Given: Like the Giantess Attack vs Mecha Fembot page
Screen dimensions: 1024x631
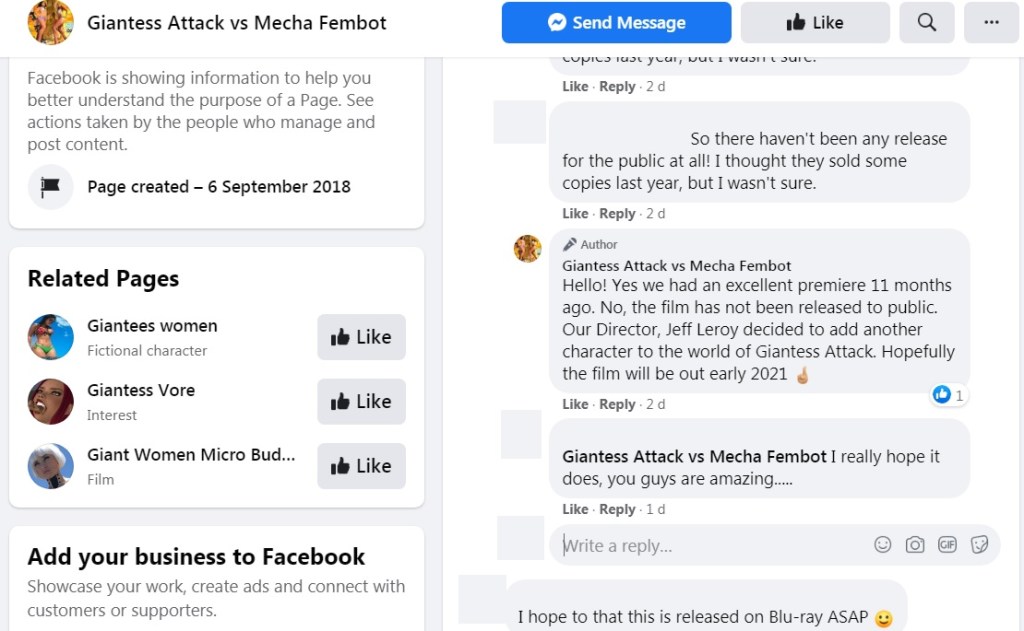Looking at the screenshot, I should [815, 22].
